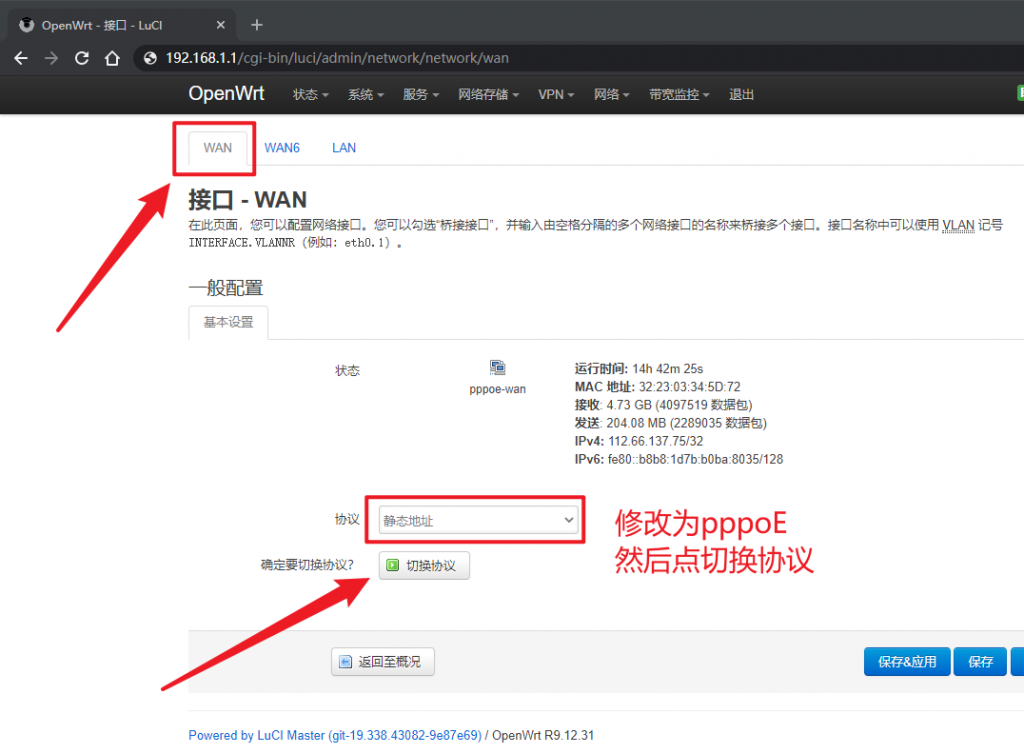The image size is (1024, 754).
Task: Click the IPv6 address fe80::b8b8:1d7b:b0ba:8035/128
Action: [696, 460]
